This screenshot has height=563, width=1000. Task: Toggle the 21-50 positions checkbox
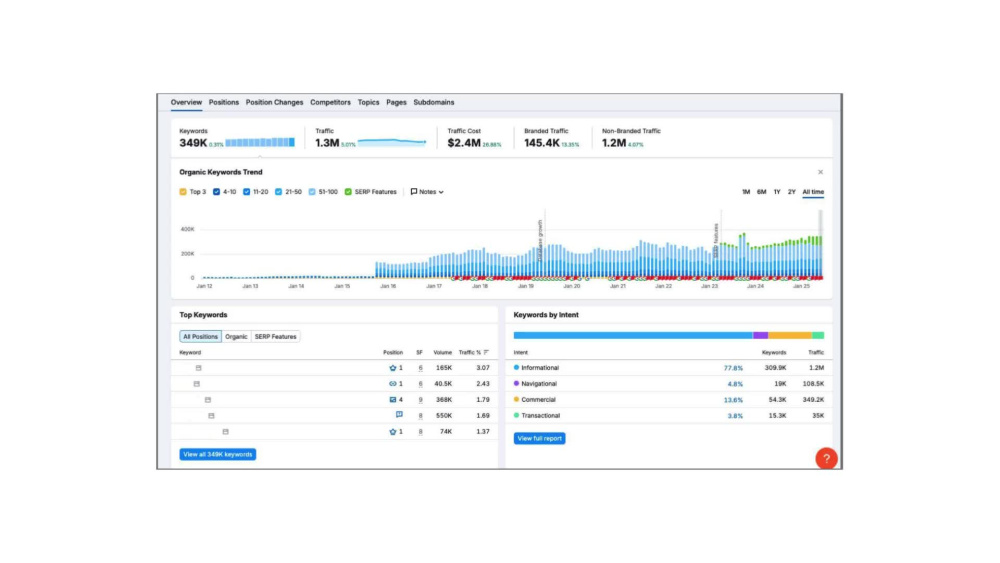click(278, 191)
